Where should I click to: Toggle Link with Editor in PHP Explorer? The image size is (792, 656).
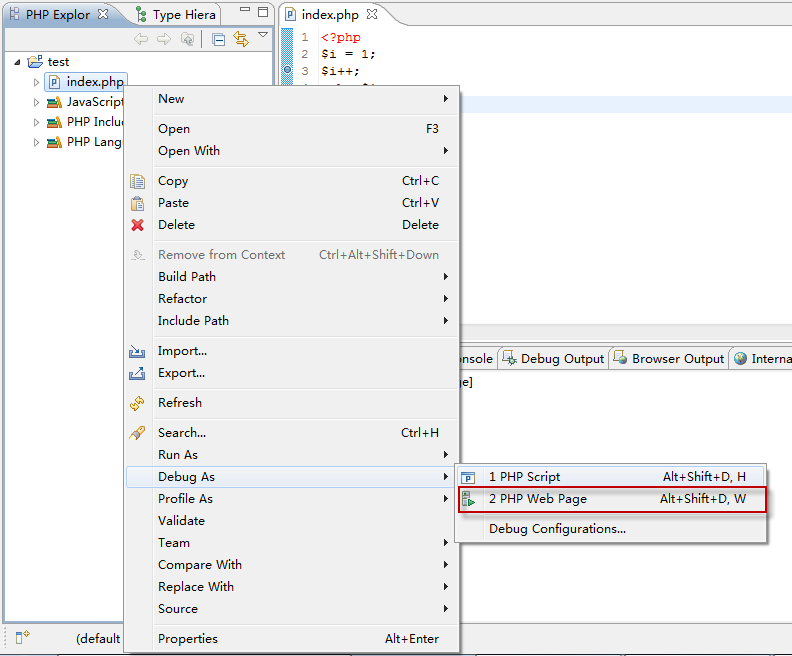[x=241, y=39]
